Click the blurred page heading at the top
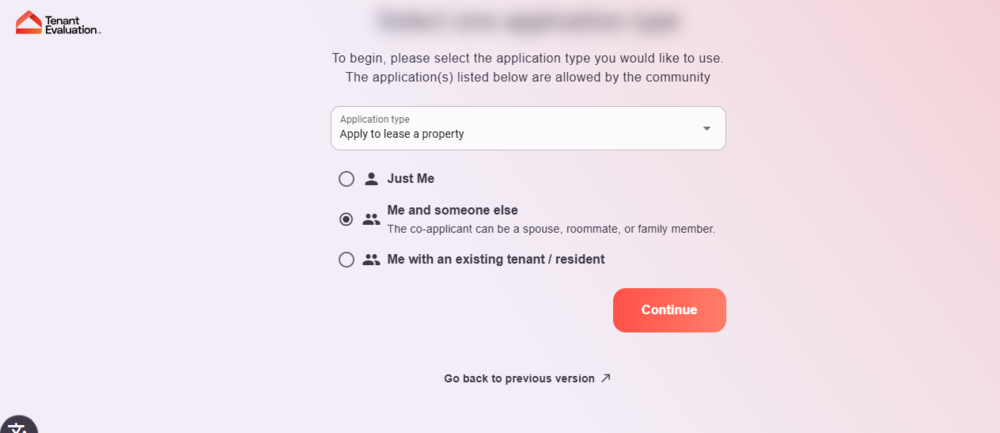The height and width of the screenshot is (433, 1000). tap(528, 20)
